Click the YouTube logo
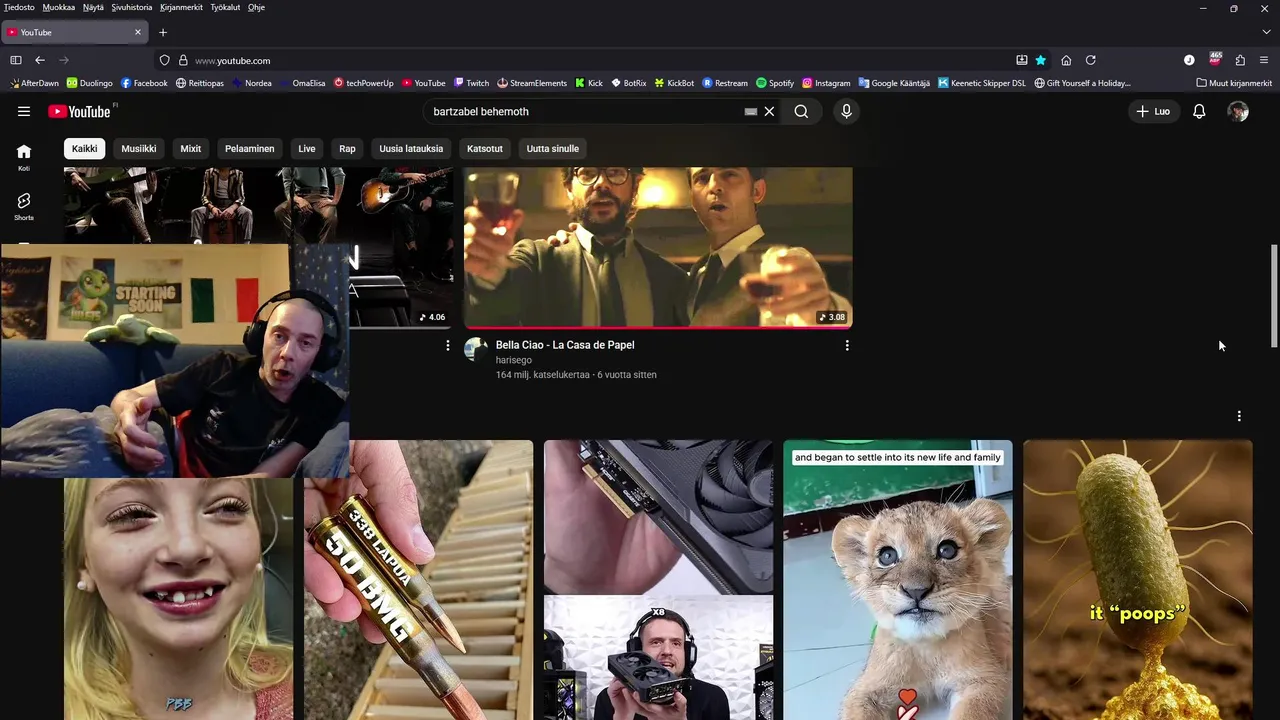 (x=80, y=111)
